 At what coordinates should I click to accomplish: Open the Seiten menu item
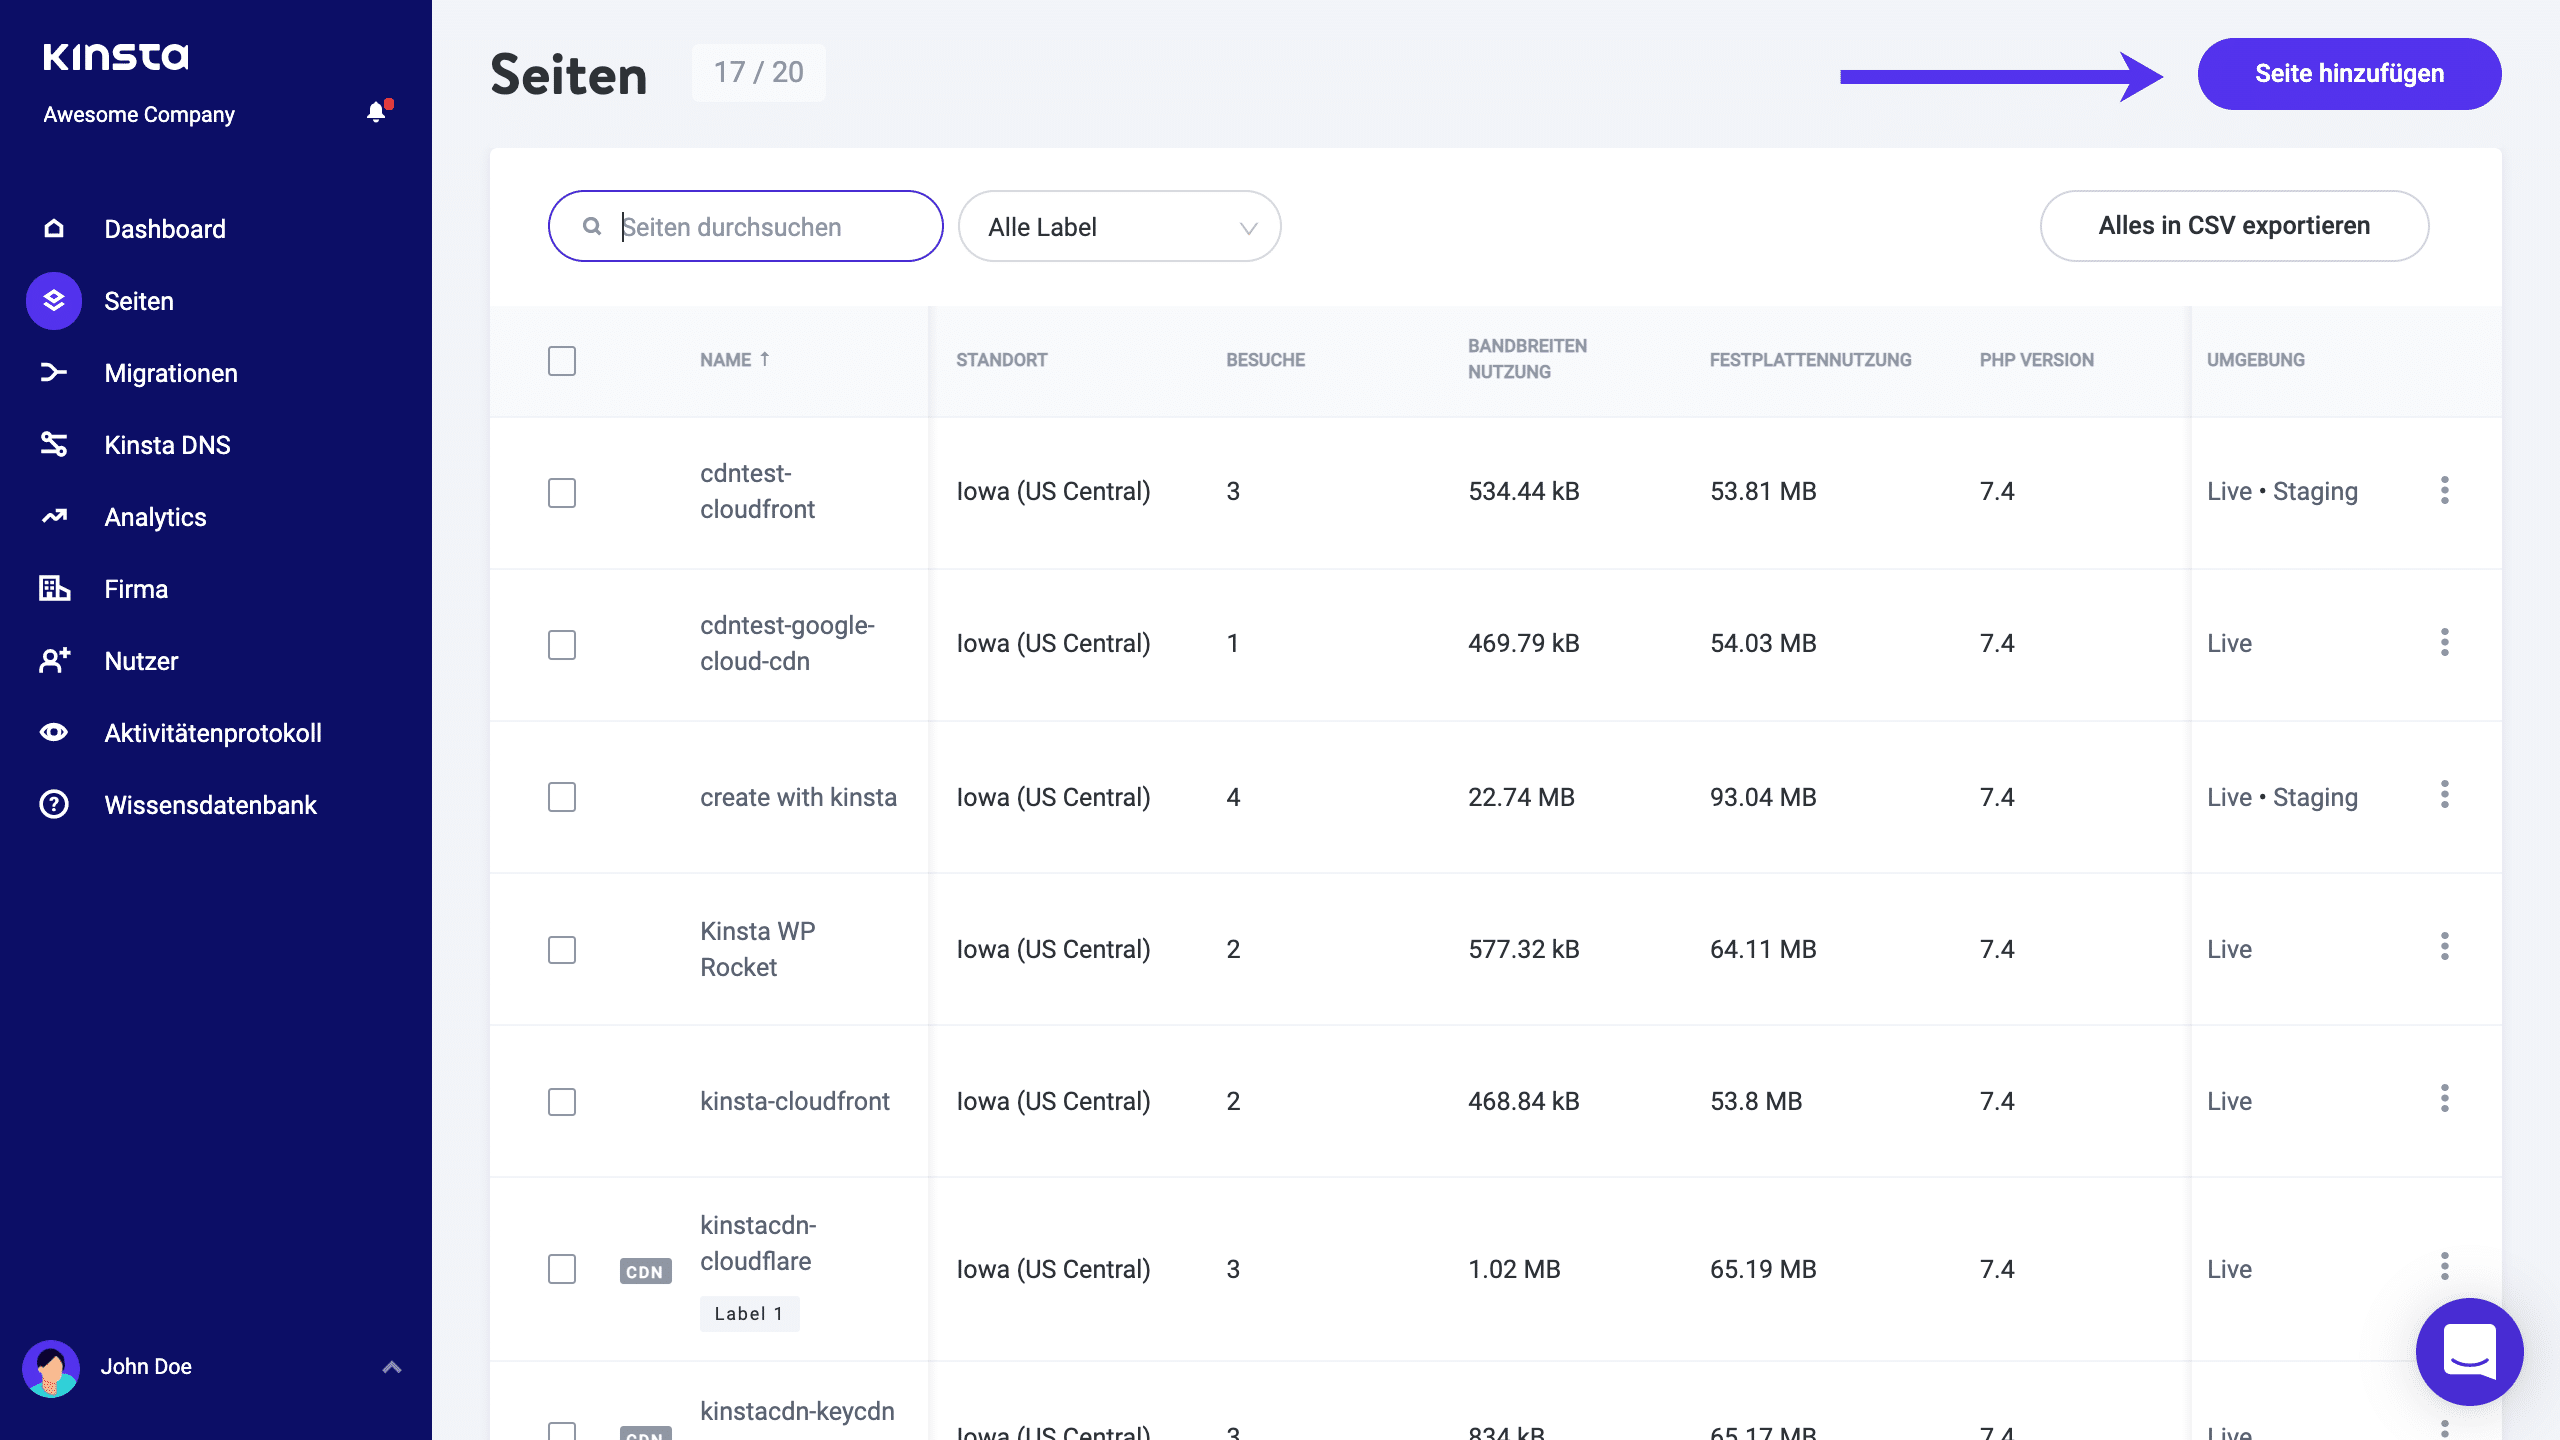coord(139,301)
